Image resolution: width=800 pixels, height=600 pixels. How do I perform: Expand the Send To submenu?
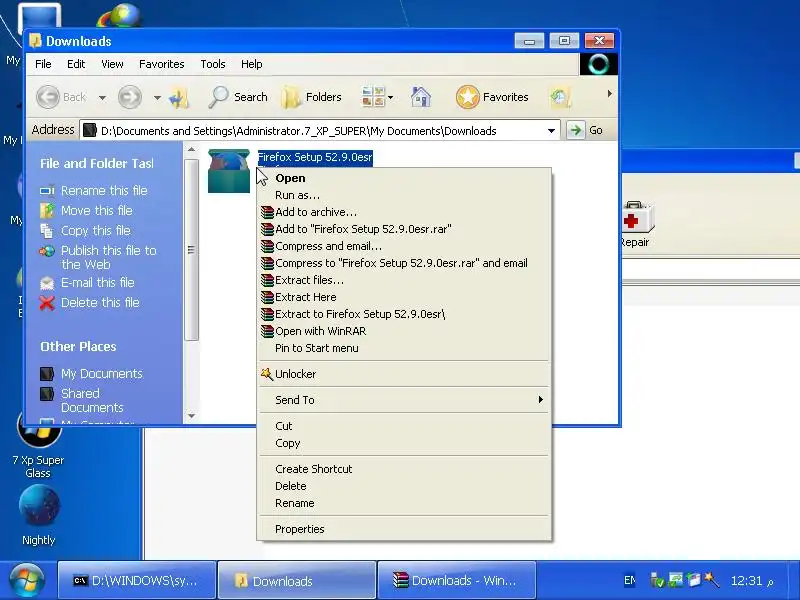point(404,400)
